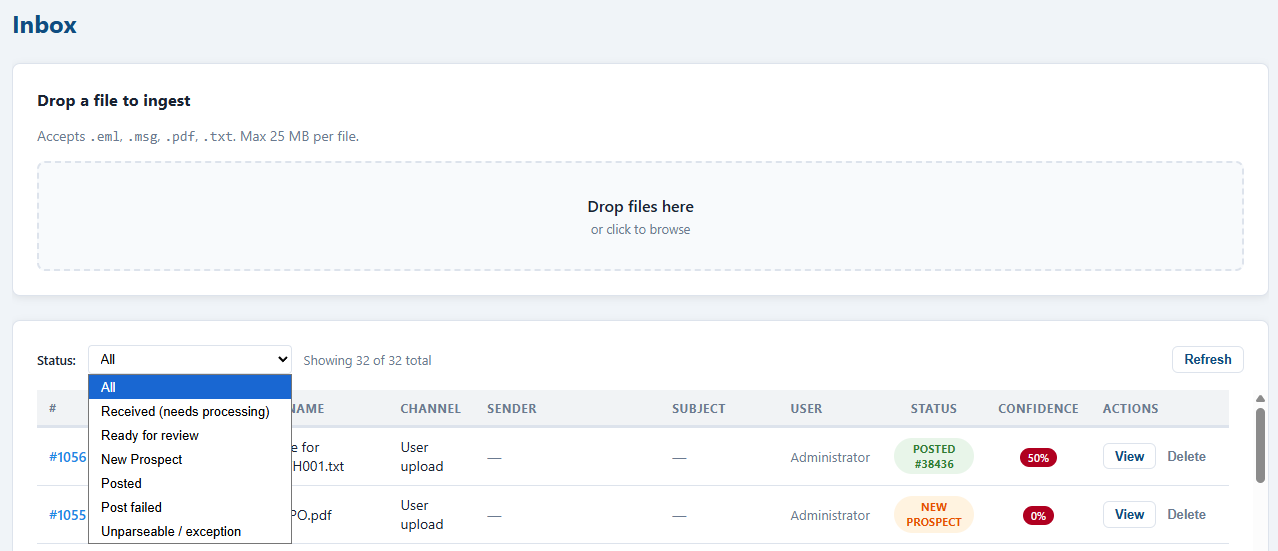Click the Drop files here upload zone
The image size is (1278, 551).
(x=640, y=216)
